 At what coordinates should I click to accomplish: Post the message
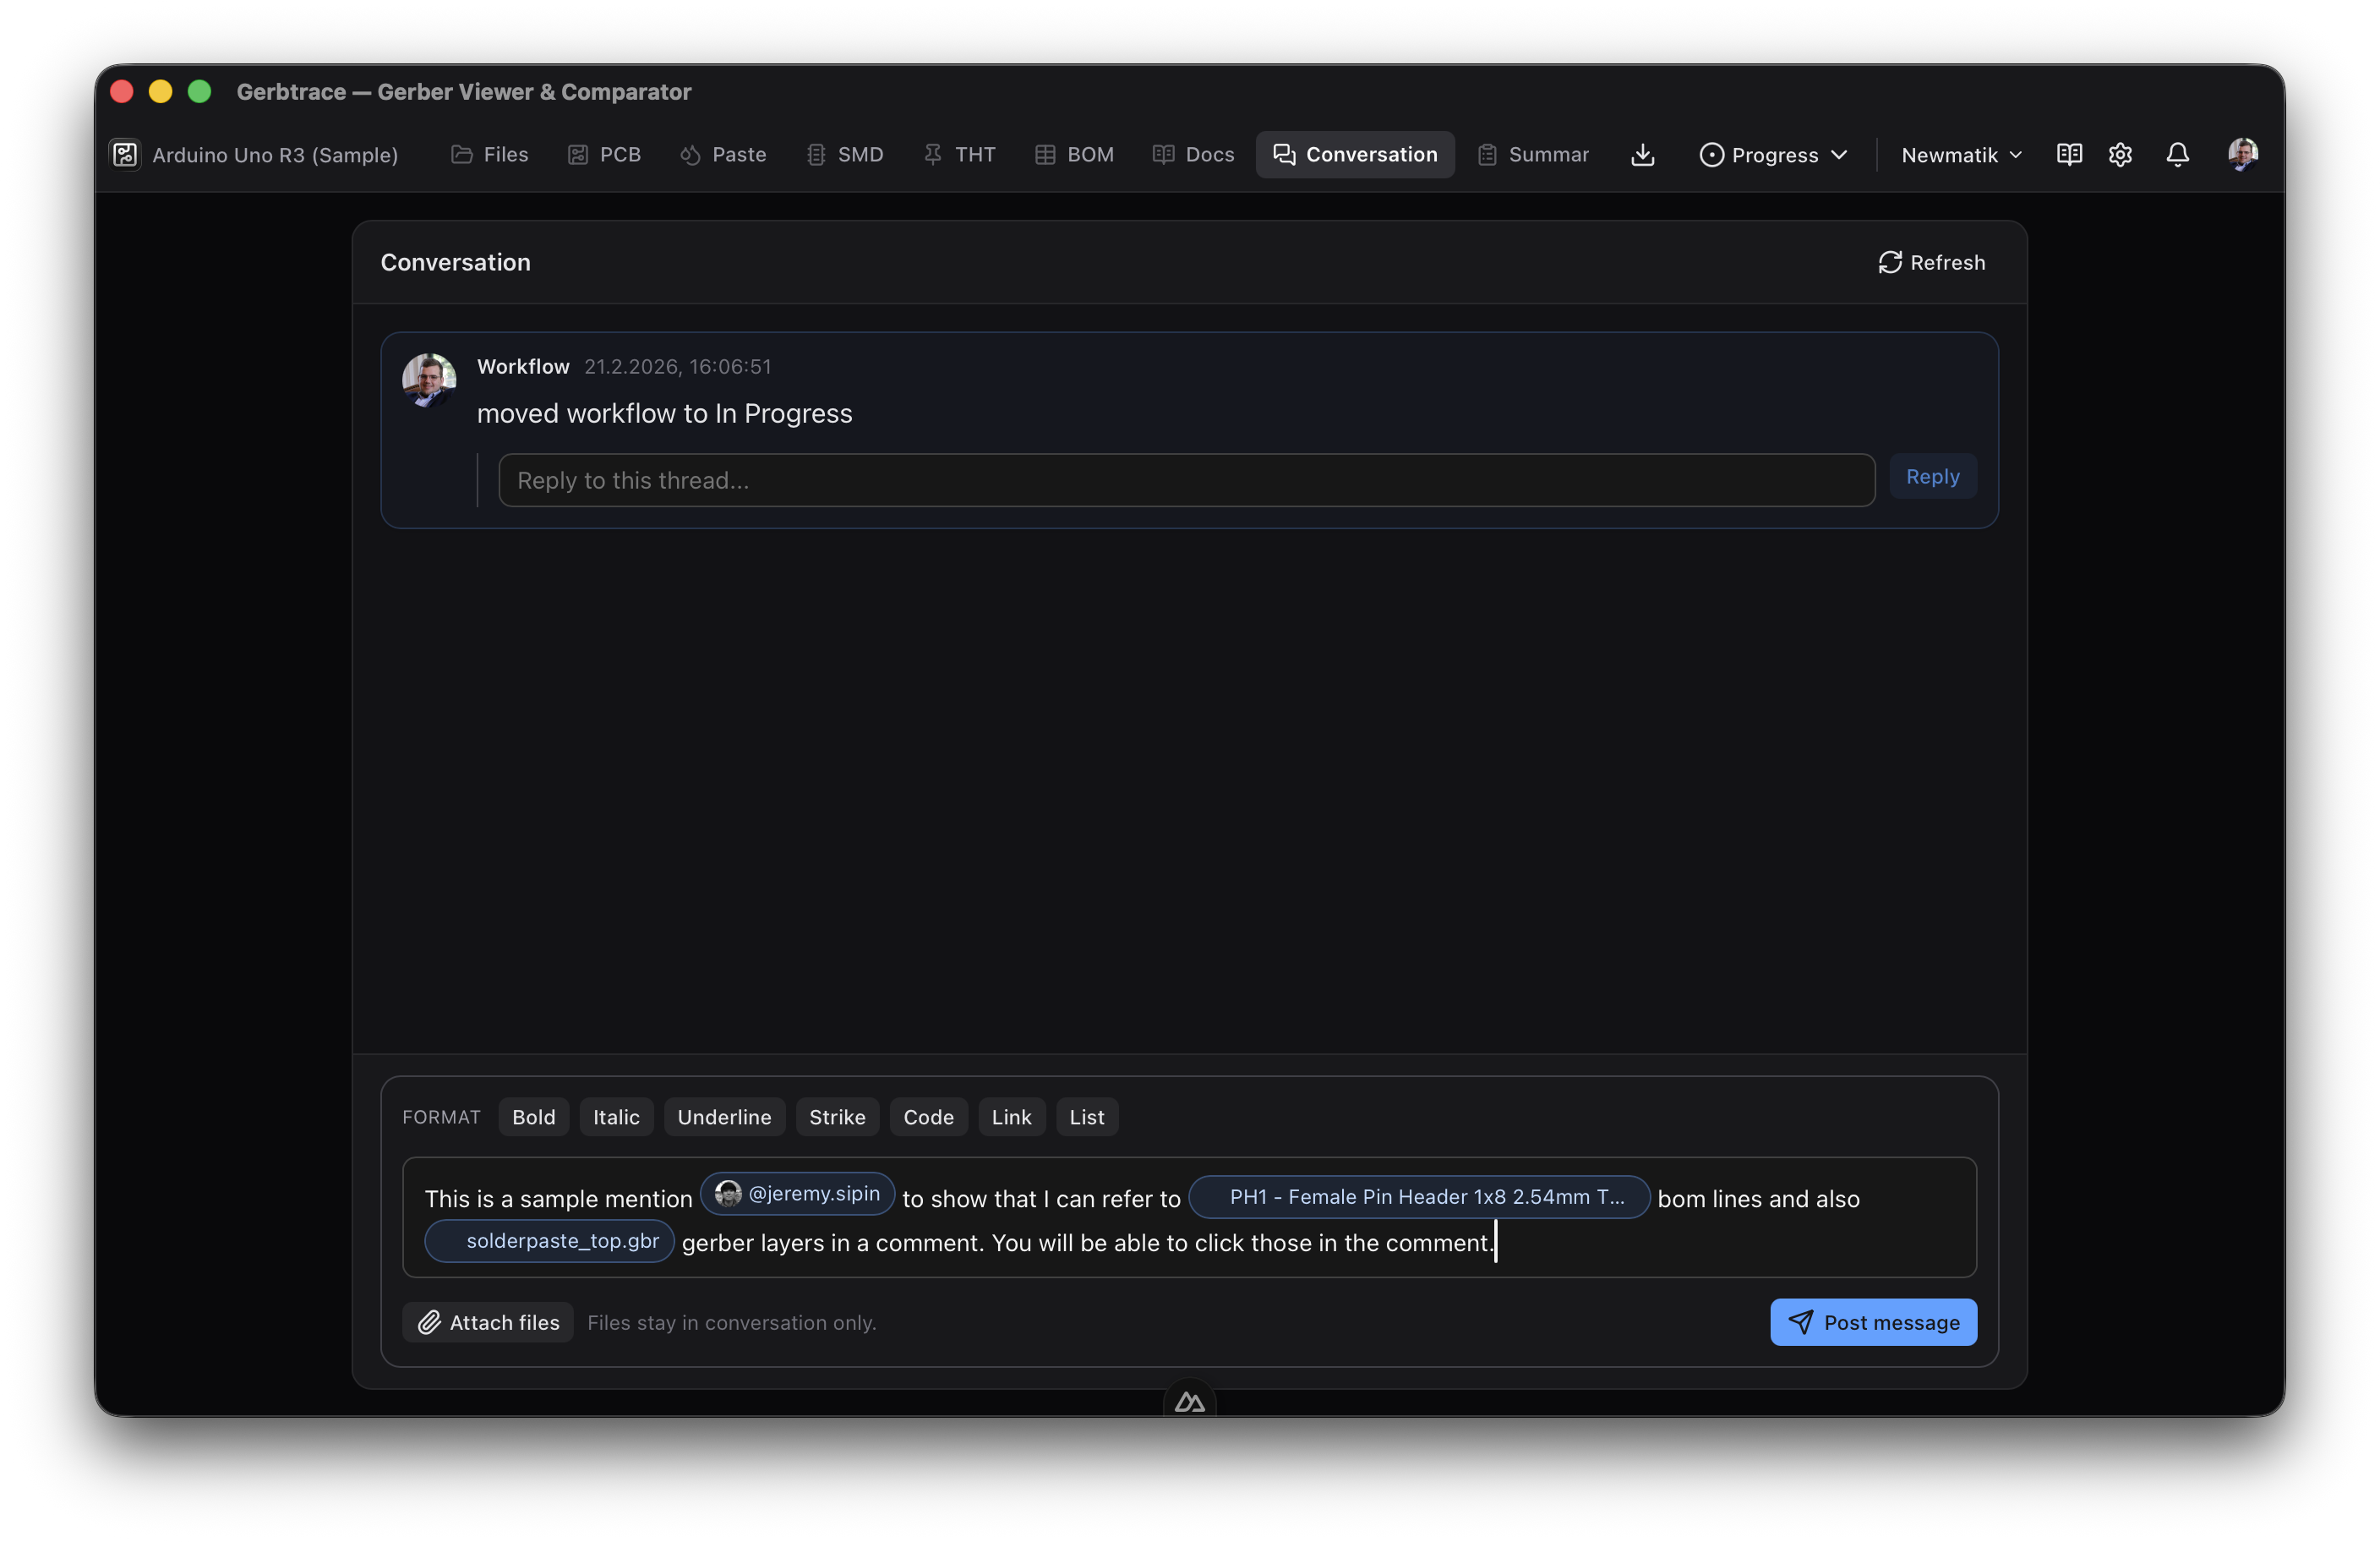click(1873, 1322)
